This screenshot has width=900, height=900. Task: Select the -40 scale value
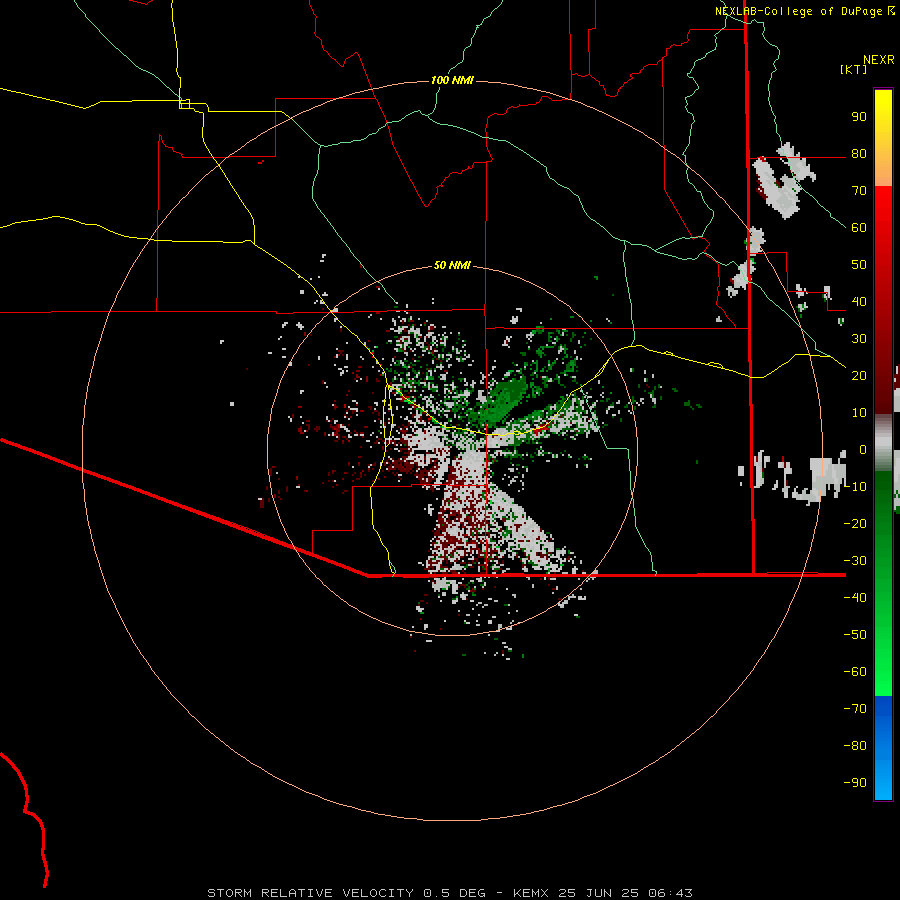point(855,598)
